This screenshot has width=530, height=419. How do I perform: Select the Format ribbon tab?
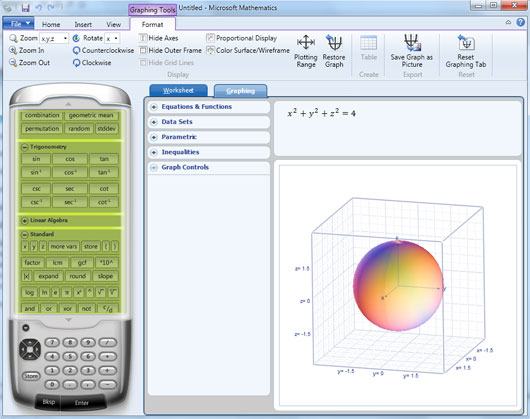coord(152,24)
